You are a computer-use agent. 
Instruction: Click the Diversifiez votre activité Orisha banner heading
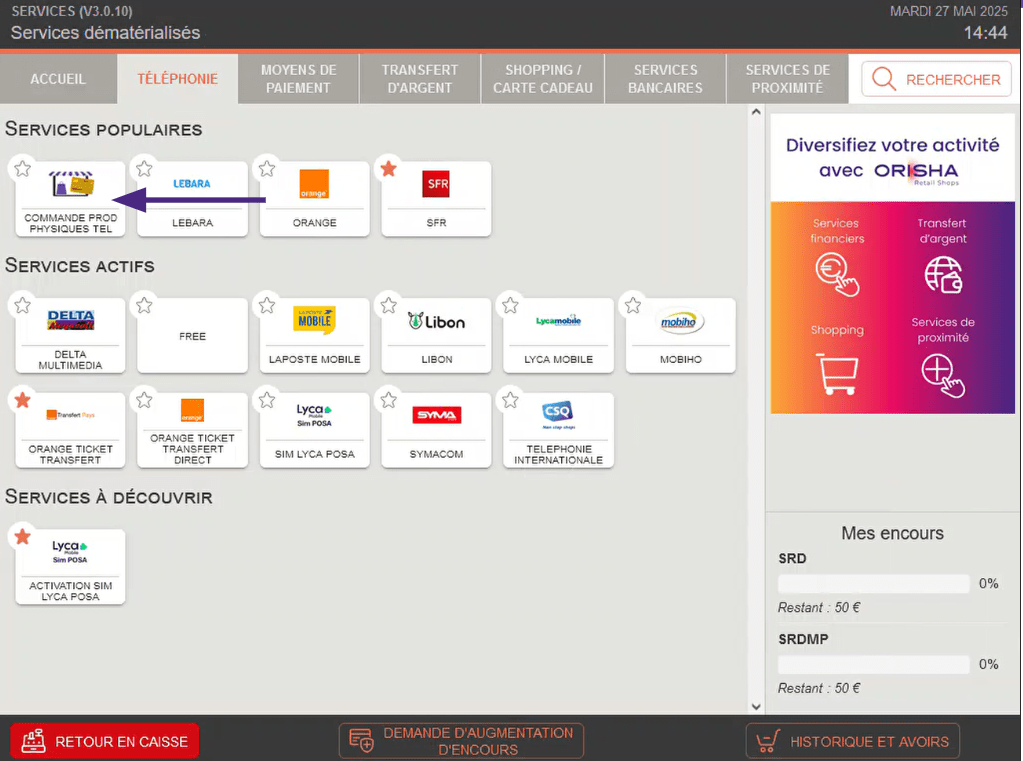pyautogui.click(x=892, y=158)
